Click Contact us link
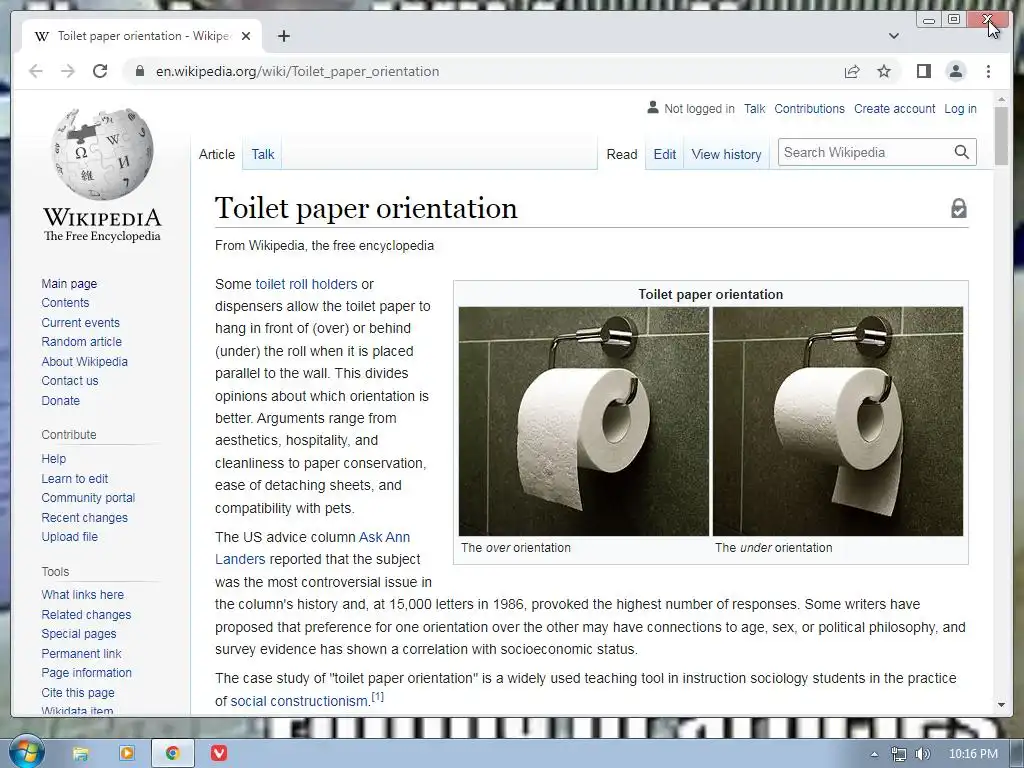 pyautogui.click(x=70, y=380)
